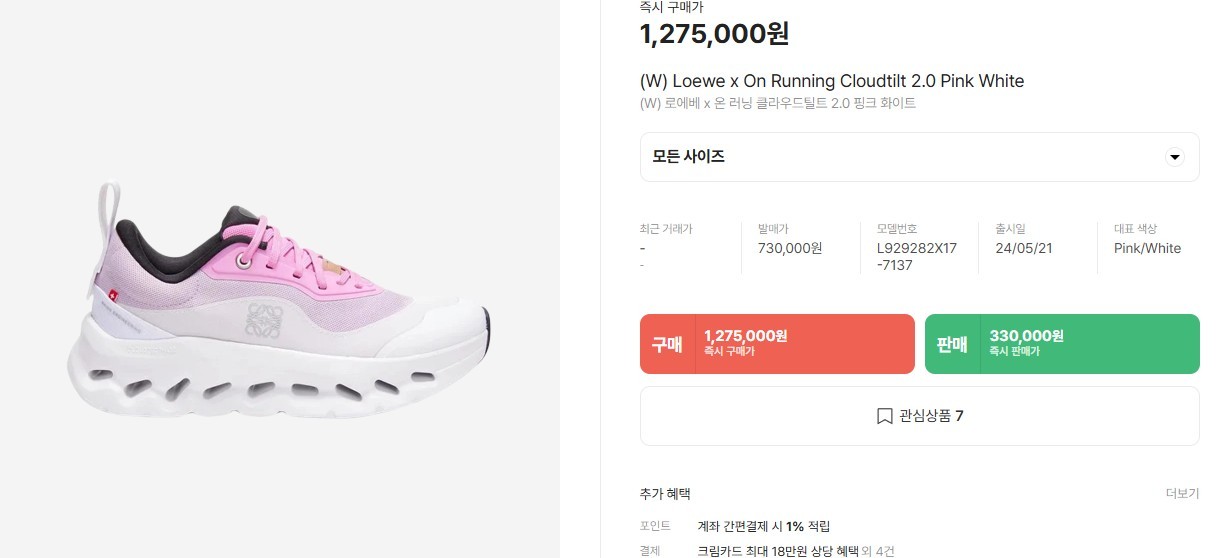This screenshot has height=558, width=1218.
Task: Click the Korean product name subtitle
Action: pyautogui.click(x=777, y=103)
